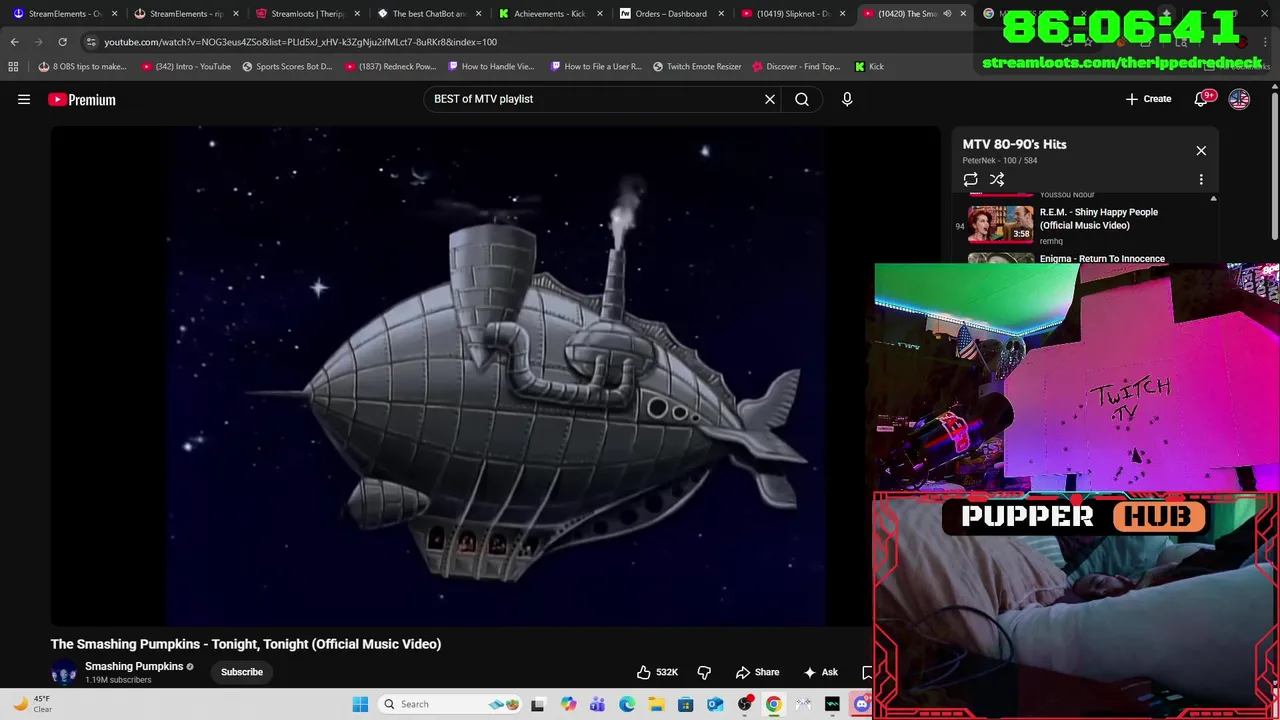Open Windows Start menu
The height and width of the screenshot is (720, 1280).
(x=360, y=704)
